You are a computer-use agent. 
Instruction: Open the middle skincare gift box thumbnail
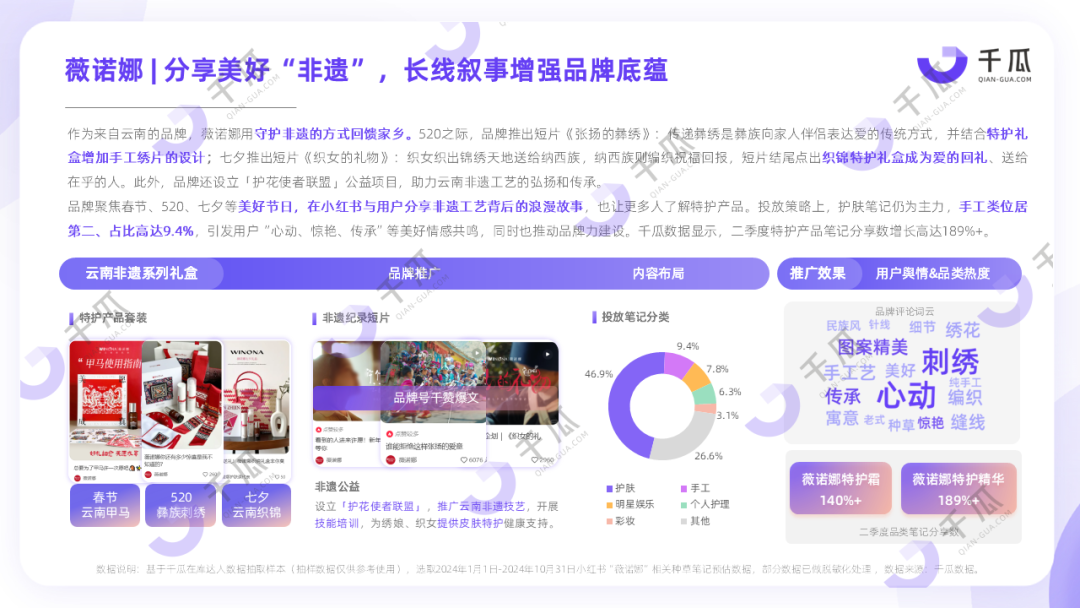[x=183, y=410]
